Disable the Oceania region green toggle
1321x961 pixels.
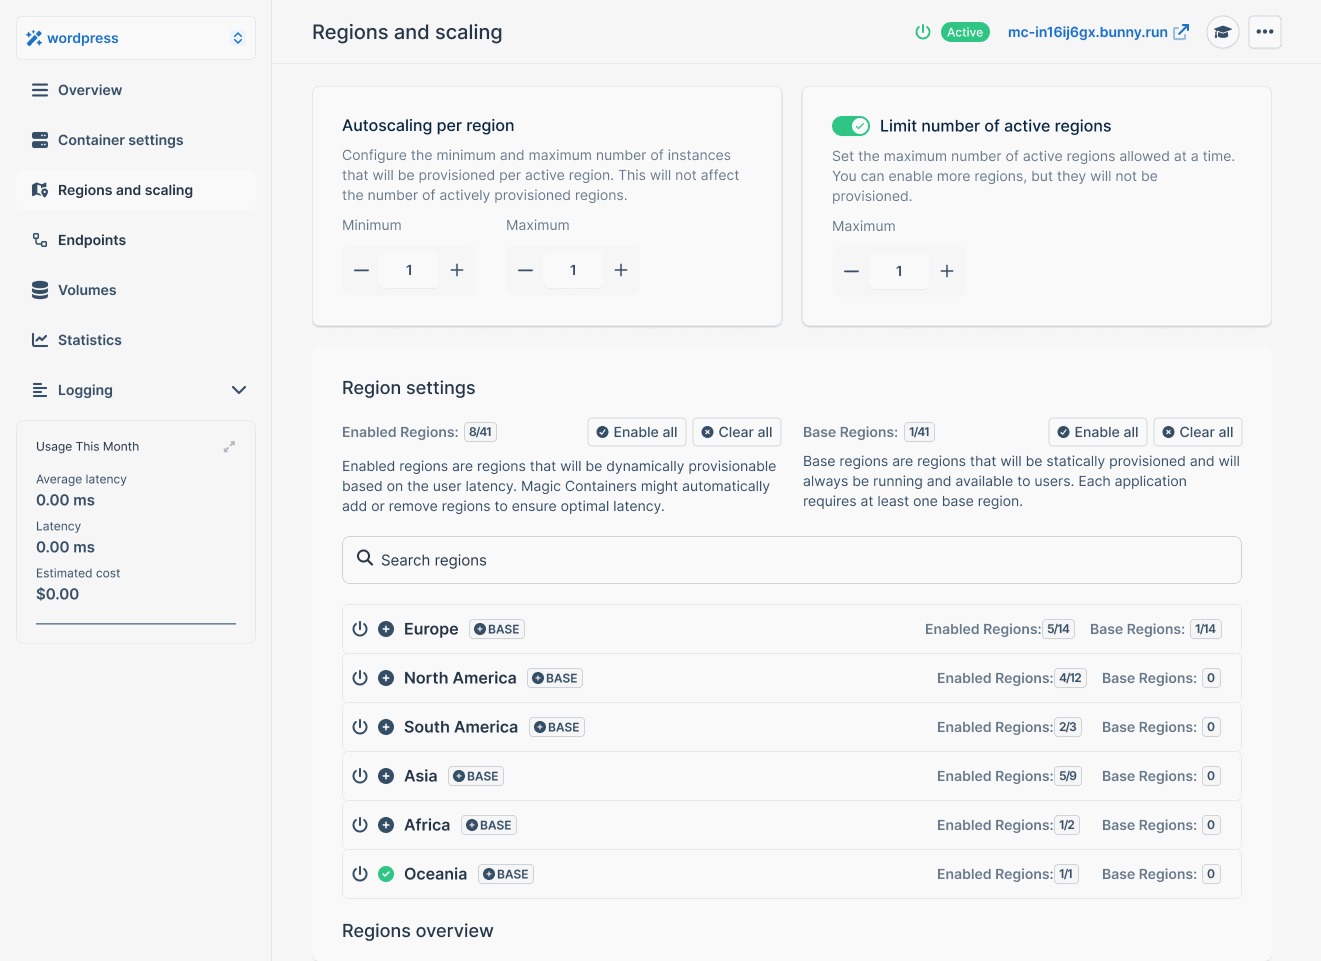click(385, 873)
